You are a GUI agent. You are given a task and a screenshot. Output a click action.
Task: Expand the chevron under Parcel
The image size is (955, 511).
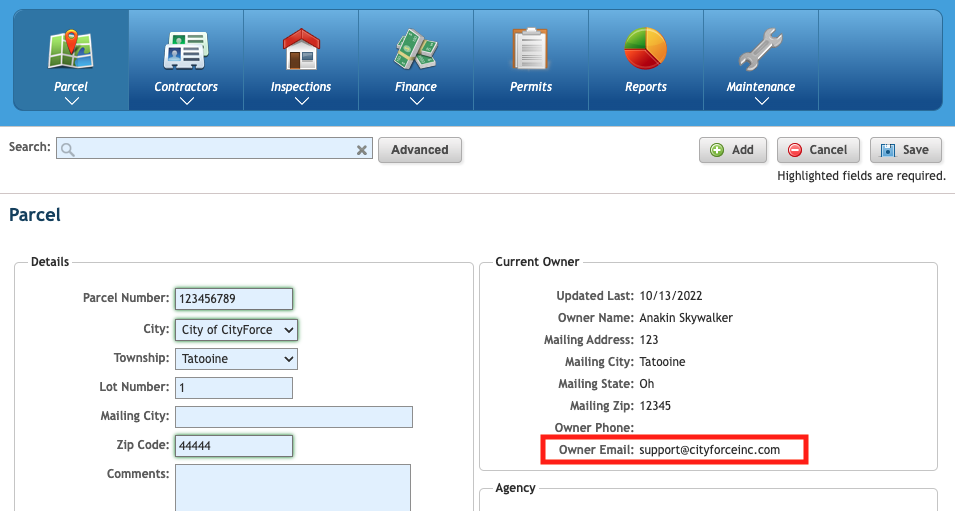coord(71,101)
